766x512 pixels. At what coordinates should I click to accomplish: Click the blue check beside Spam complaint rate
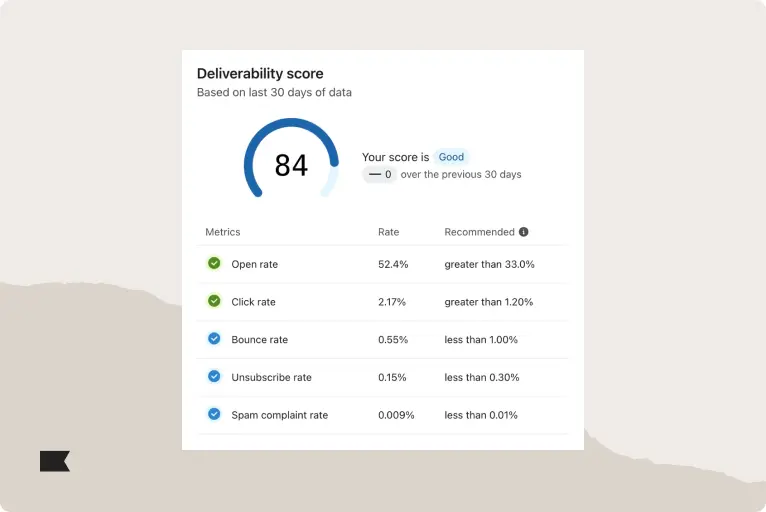tap(214, 414)
